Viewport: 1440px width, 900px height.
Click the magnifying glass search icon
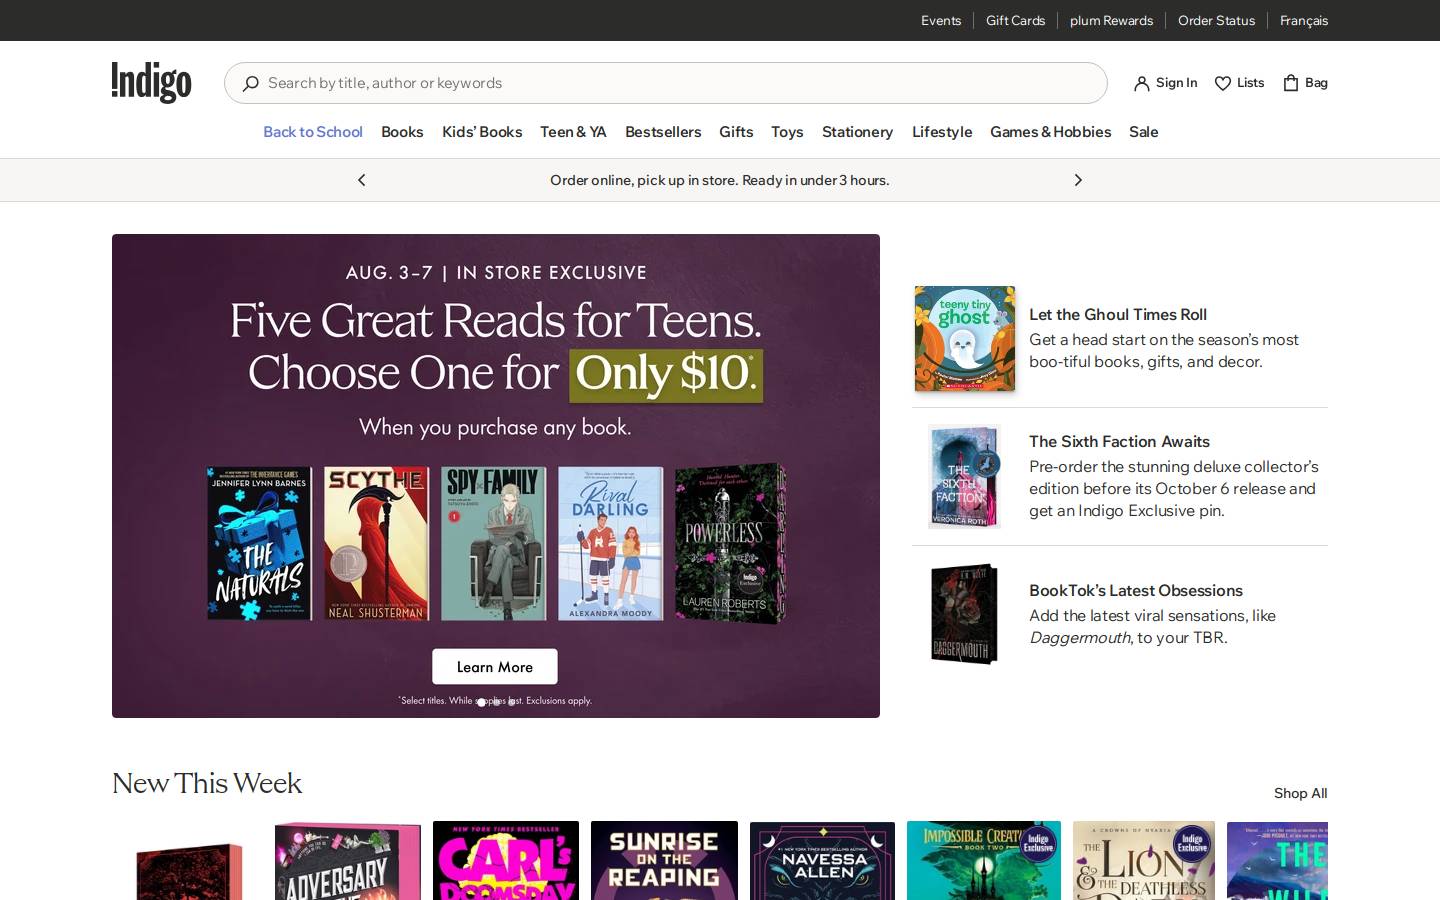(250, 83)
